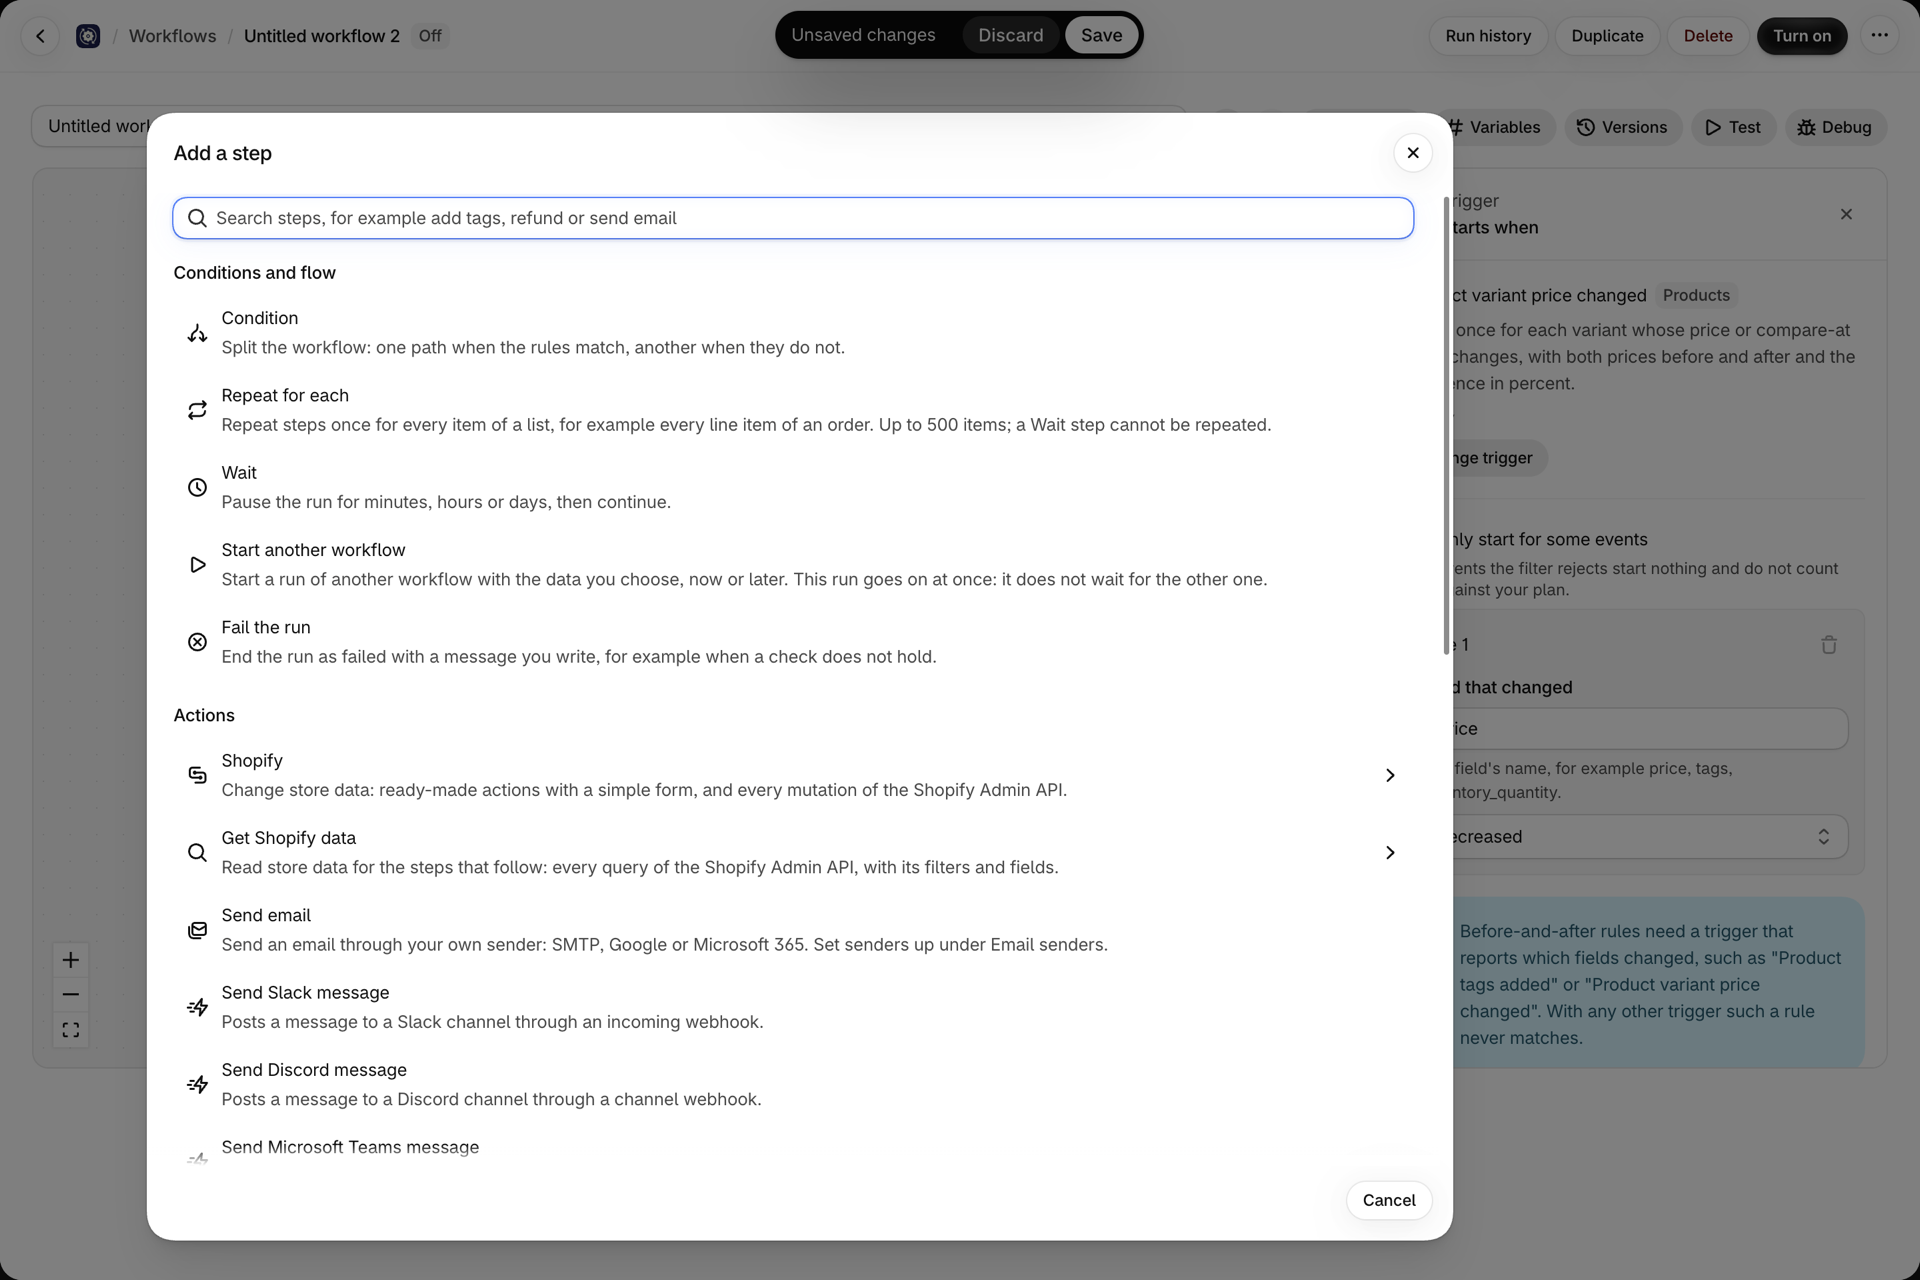Screen dimensions: 1920x1280
Task: Click the Fail the run circle-x icon
Action: [x=197, y=642]
